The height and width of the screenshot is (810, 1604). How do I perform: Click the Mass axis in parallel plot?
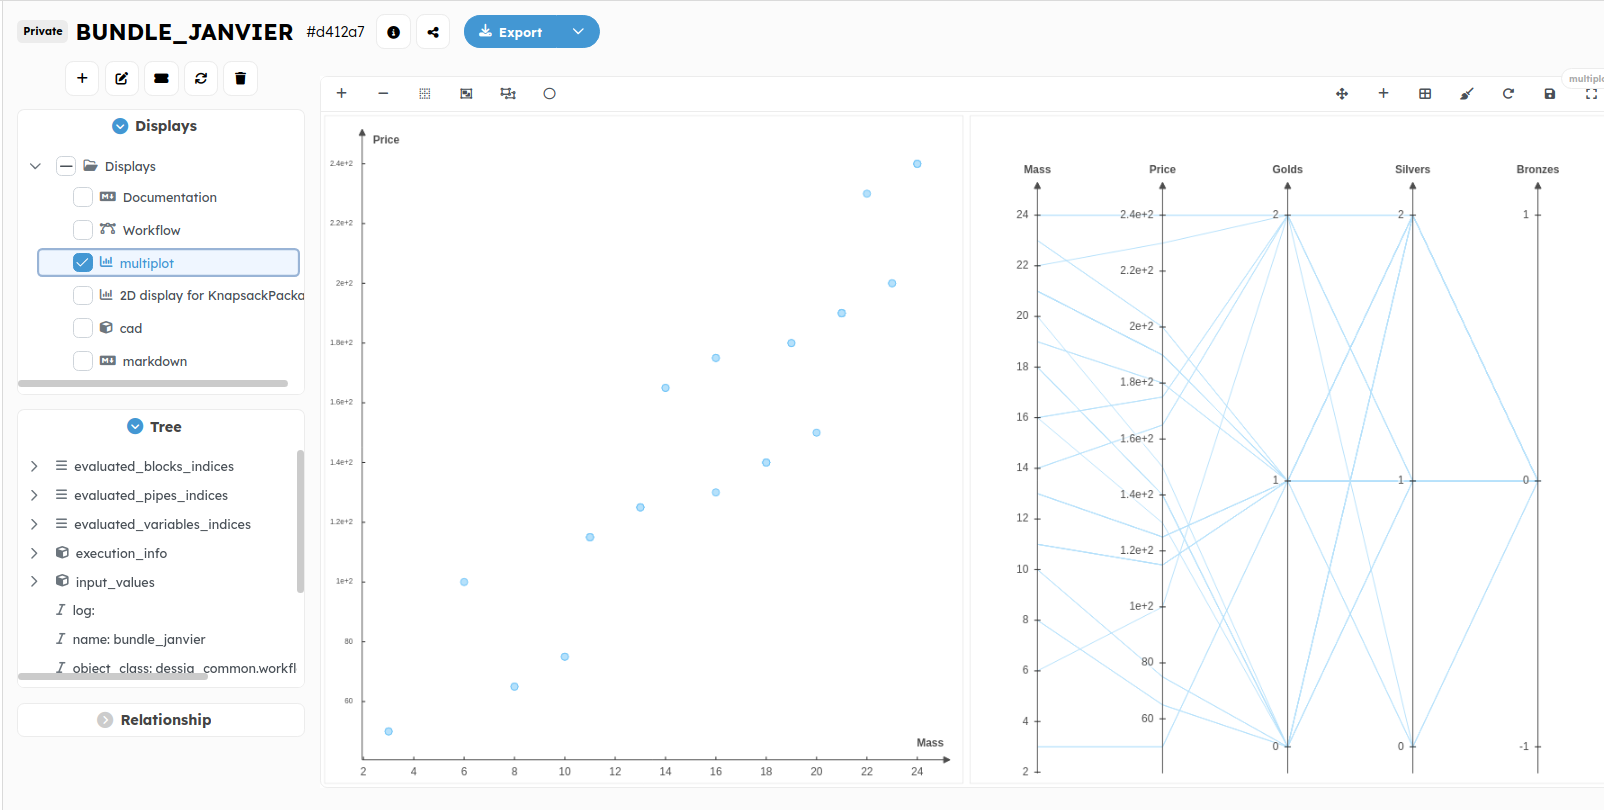click(x=1037, y=478)
